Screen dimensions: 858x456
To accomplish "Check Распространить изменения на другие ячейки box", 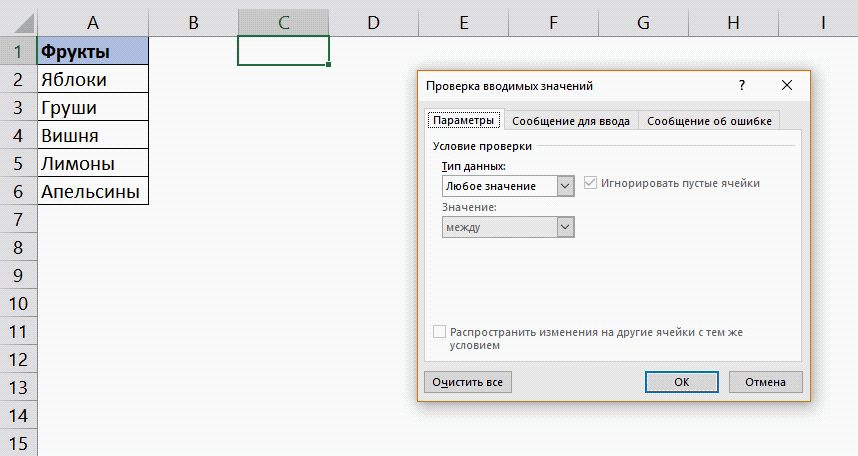I will click(x=439, y=332).
